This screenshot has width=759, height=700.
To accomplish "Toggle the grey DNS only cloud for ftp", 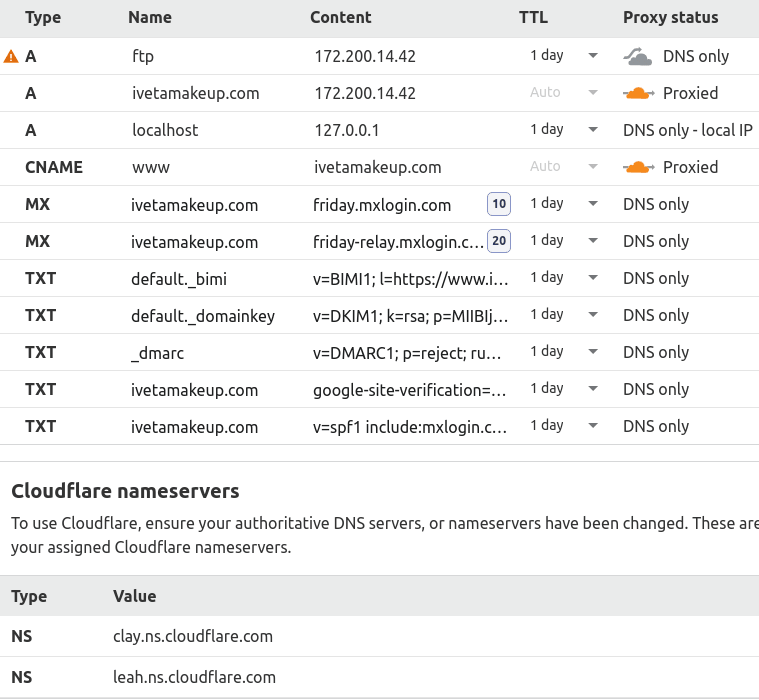I will tap(638, 56).
